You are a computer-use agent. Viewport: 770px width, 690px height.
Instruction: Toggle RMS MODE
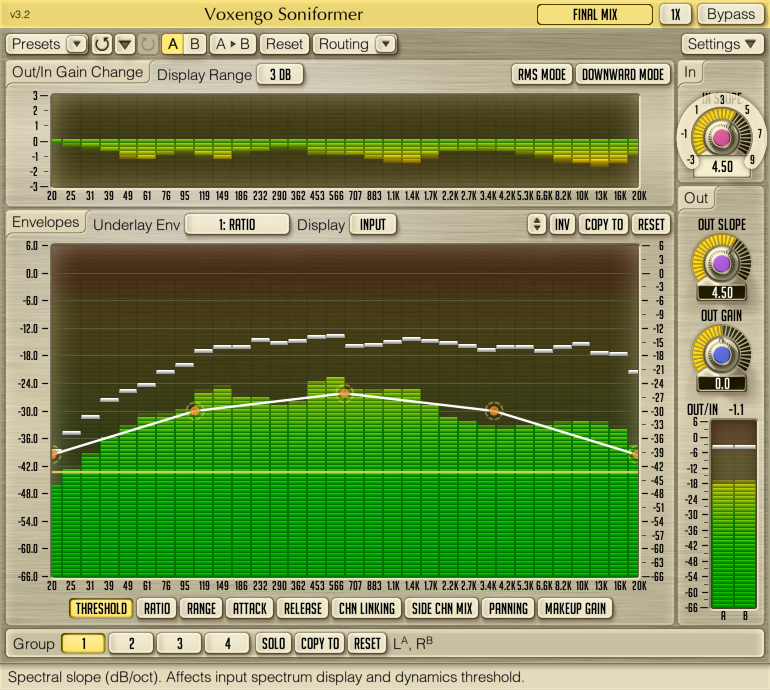(542, 75)
